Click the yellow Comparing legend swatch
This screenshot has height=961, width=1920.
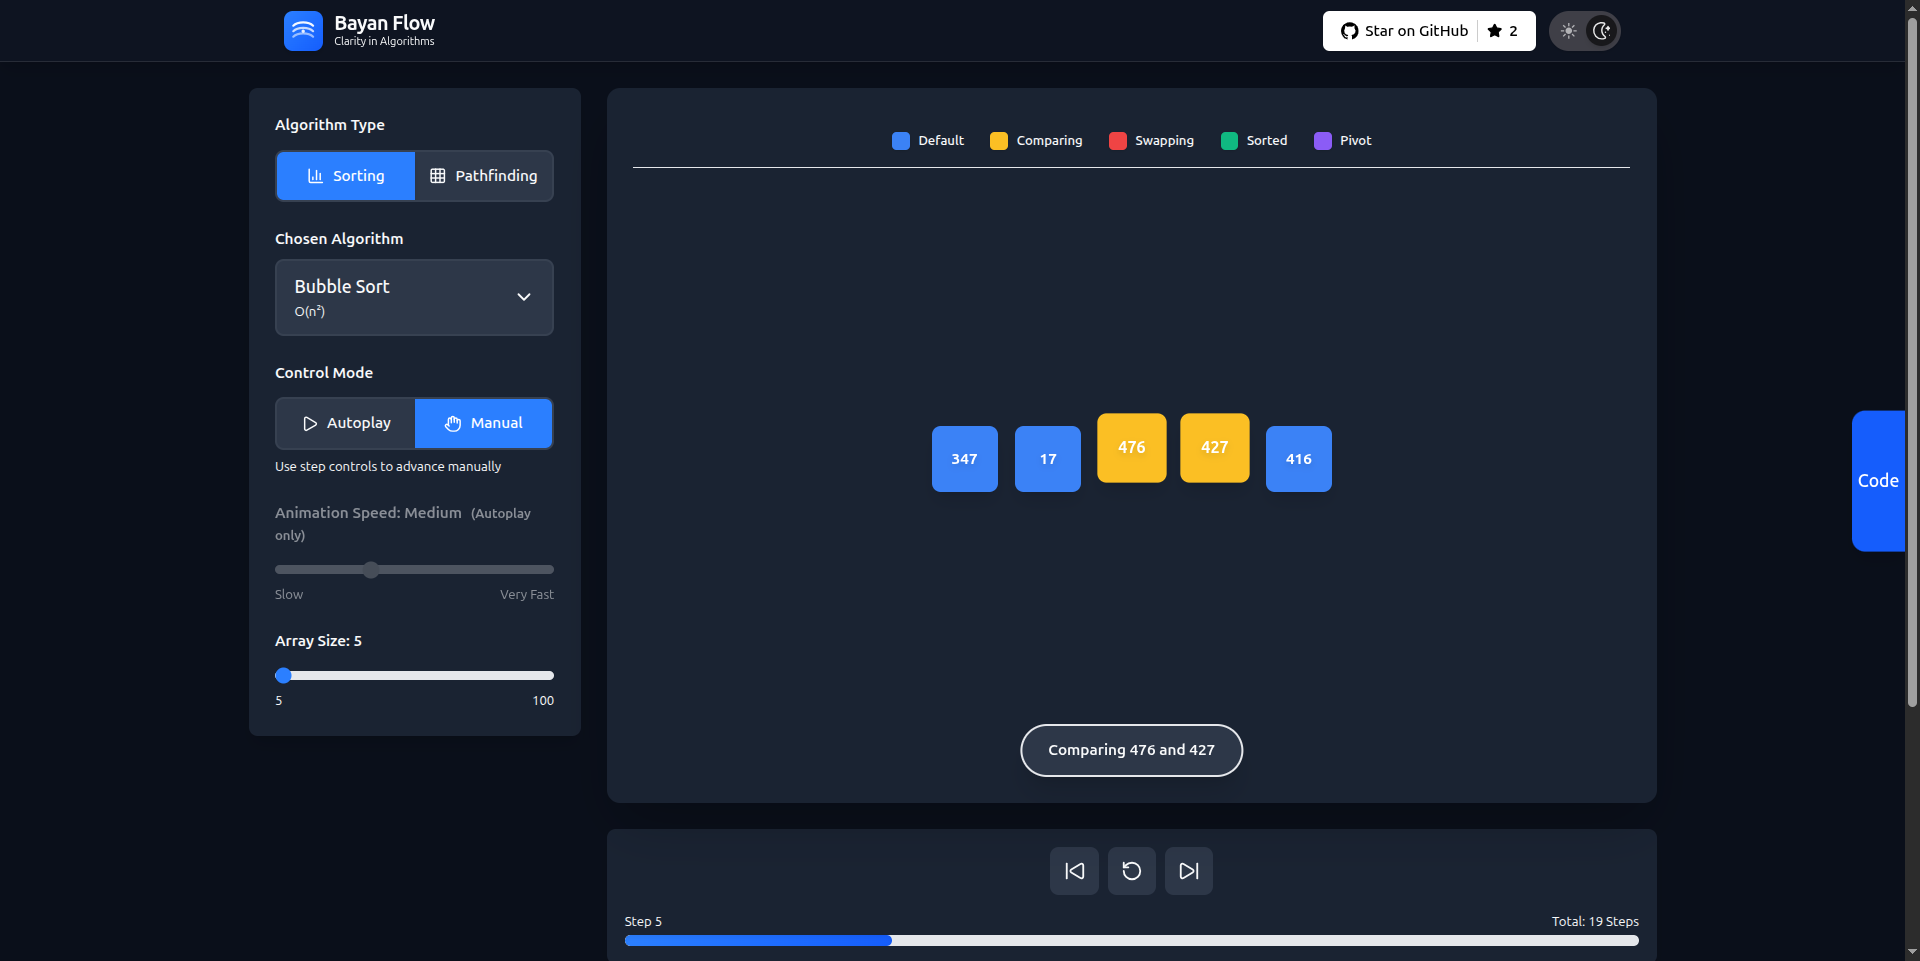[999, 141]
